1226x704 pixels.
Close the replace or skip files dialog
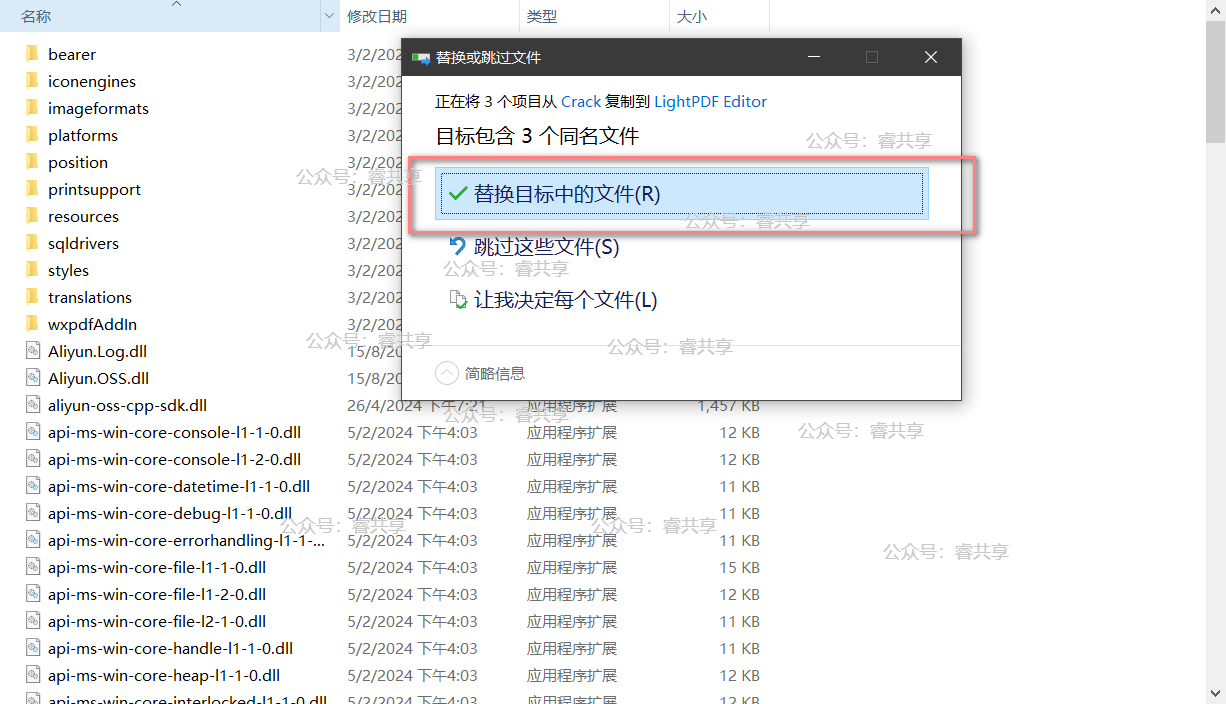tap(931, 57)
